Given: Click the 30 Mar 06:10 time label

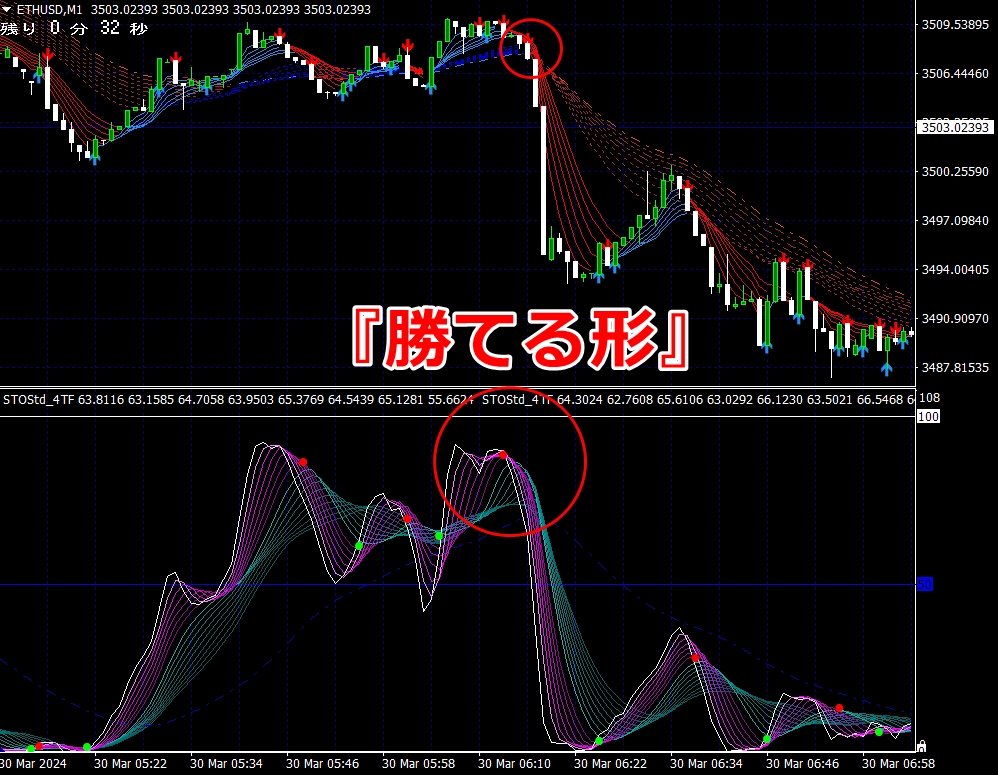Looking at the screenshot, I should point(514,764).
